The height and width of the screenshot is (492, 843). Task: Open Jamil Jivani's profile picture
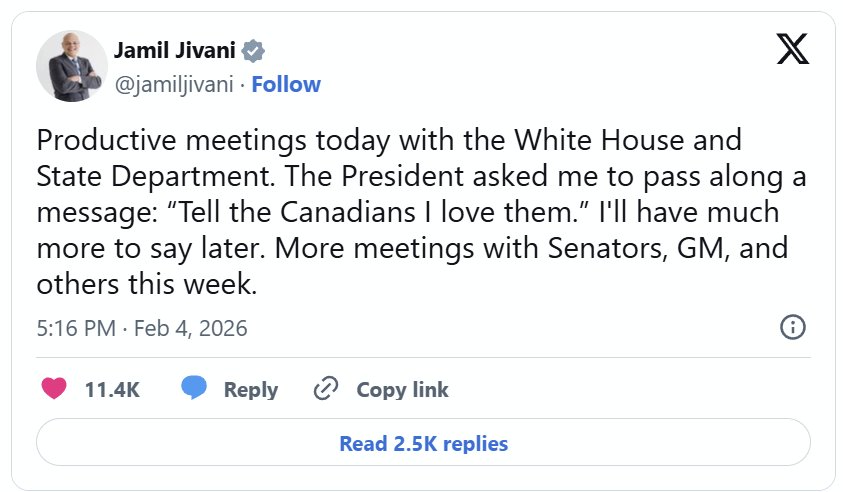click(x=72, y=66)
